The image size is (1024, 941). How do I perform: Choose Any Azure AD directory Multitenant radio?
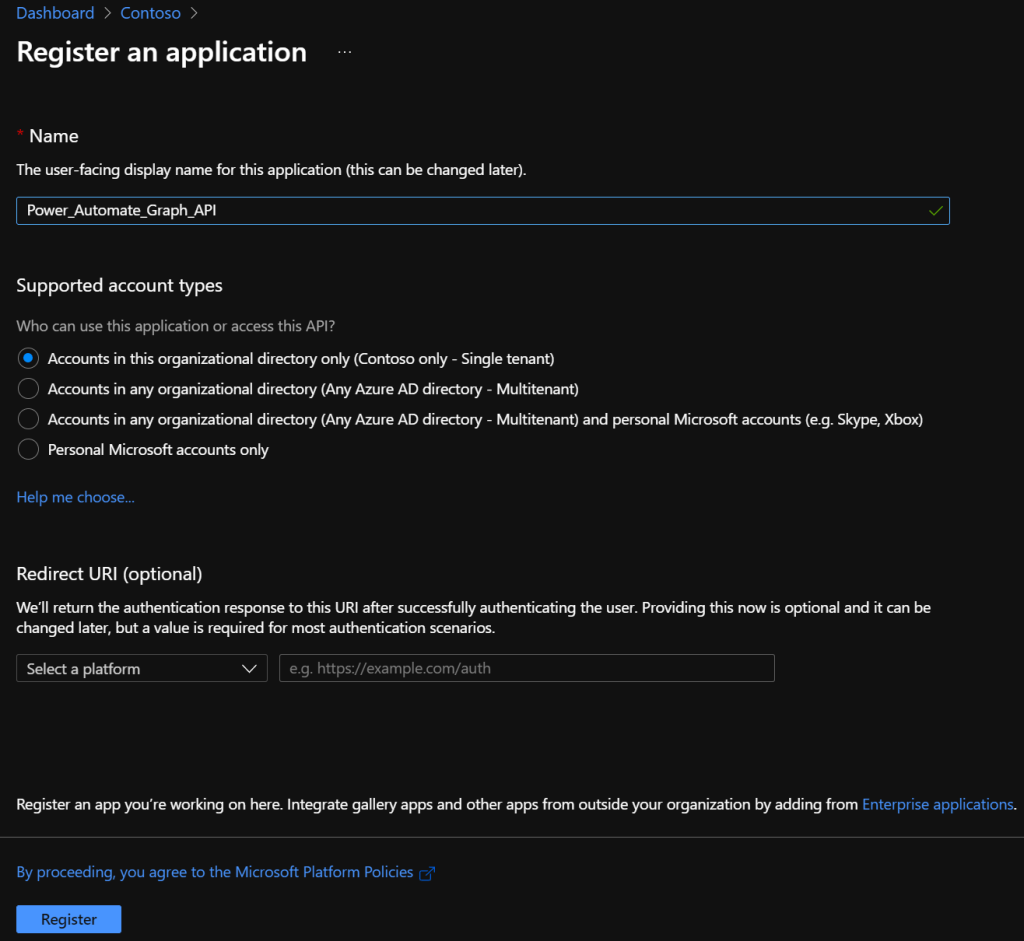point(29,389)
